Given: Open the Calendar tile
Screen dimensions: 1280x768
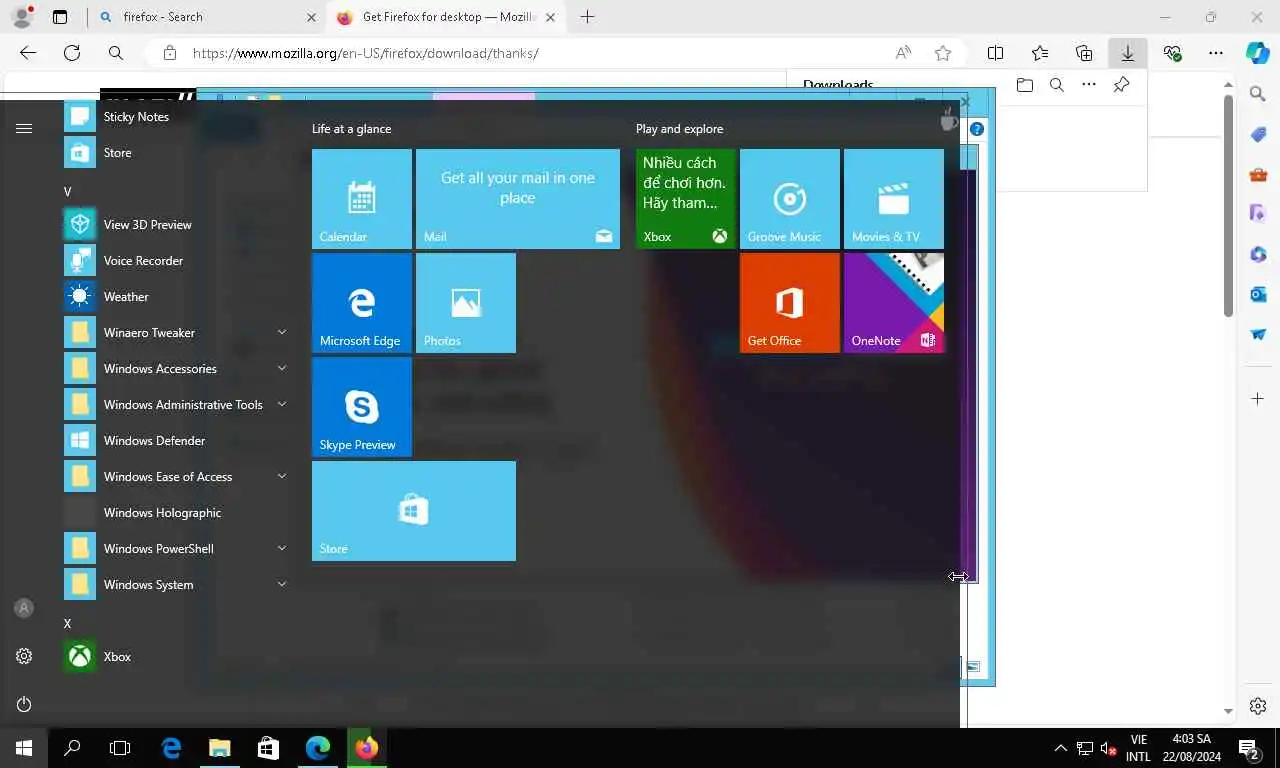Looking at the screenshot, I should [x=362, y=199].
